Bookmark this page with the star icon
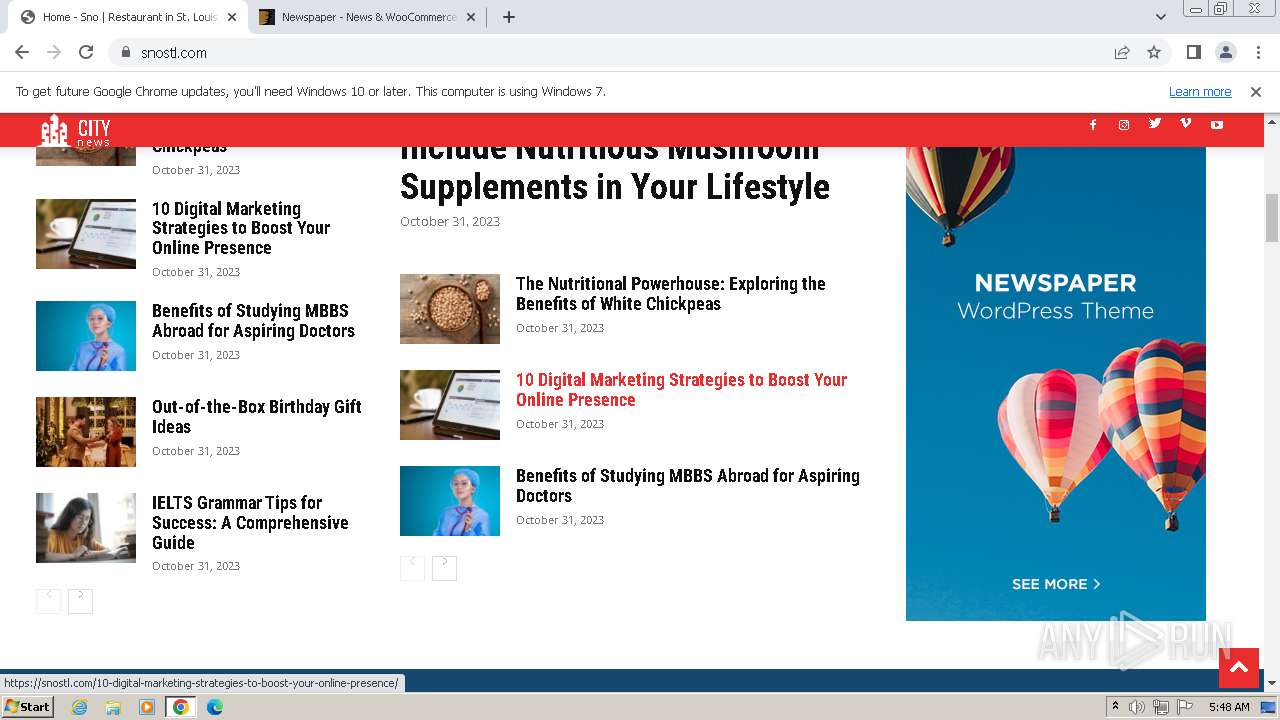 [1154, 53]
